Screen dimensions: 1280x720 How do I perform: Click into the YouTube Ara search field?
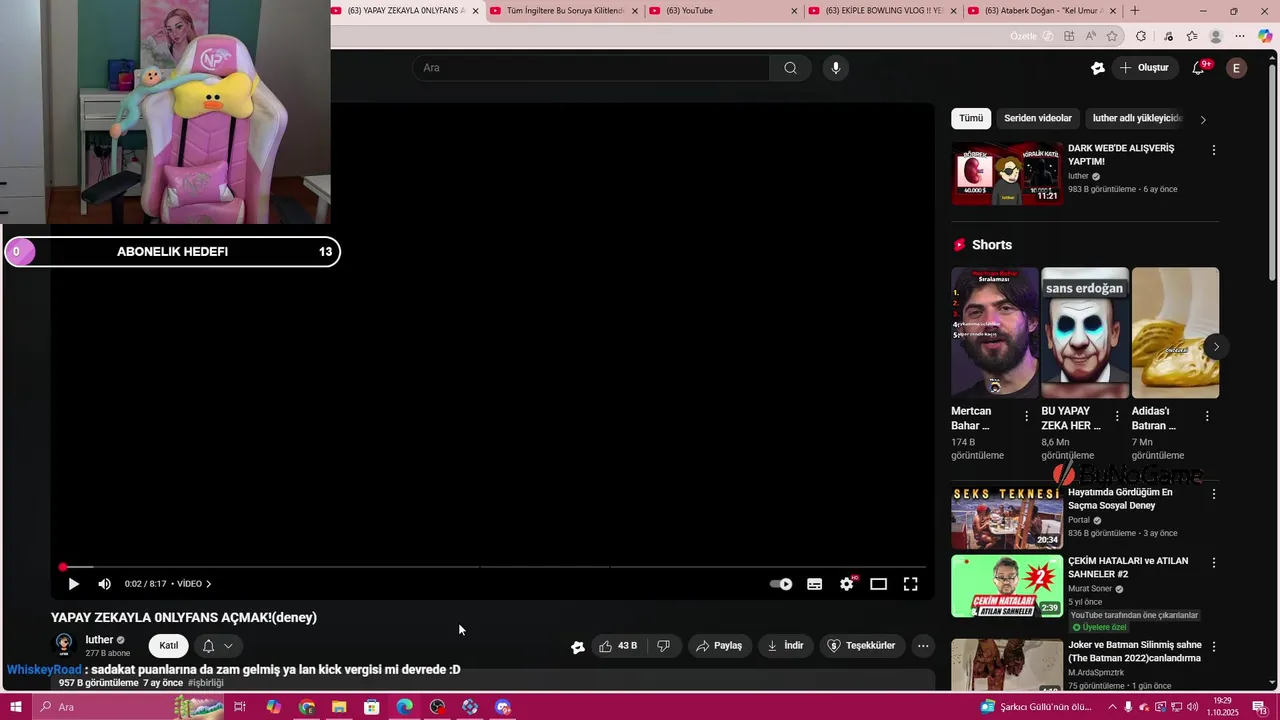(x=591, y=68)
